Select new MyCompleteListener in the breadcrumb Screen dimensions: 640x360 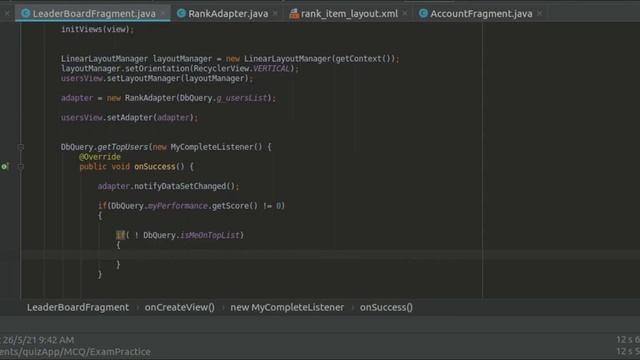287,307
